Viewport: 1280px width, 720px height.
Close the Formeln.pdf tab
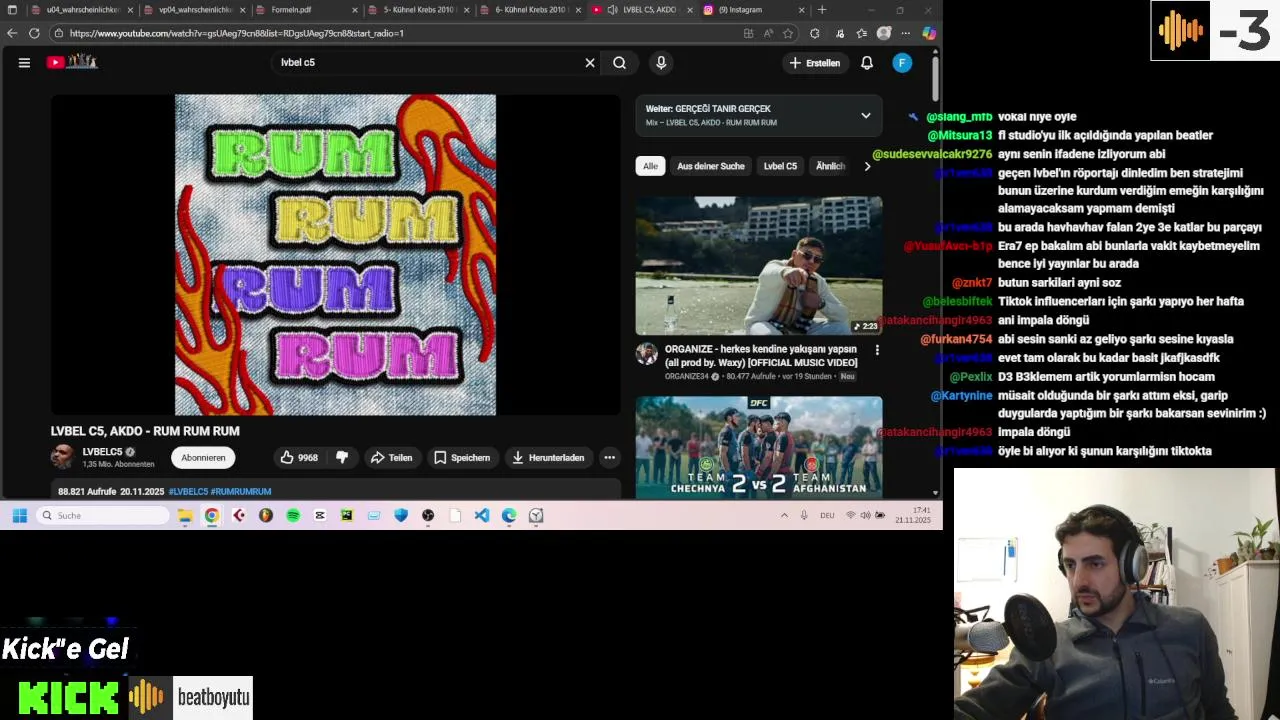point(355,10)
